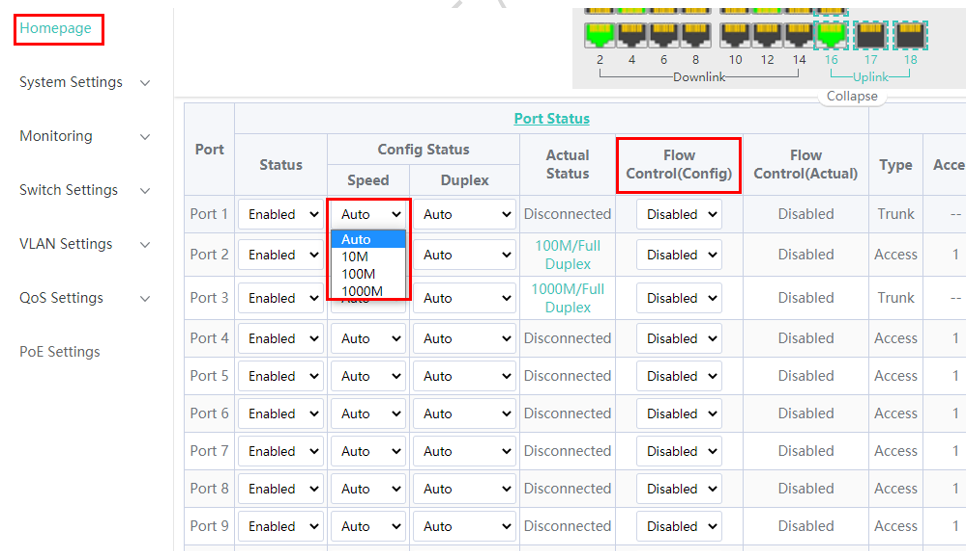Open the Homepage menu item

click(56, 29)
